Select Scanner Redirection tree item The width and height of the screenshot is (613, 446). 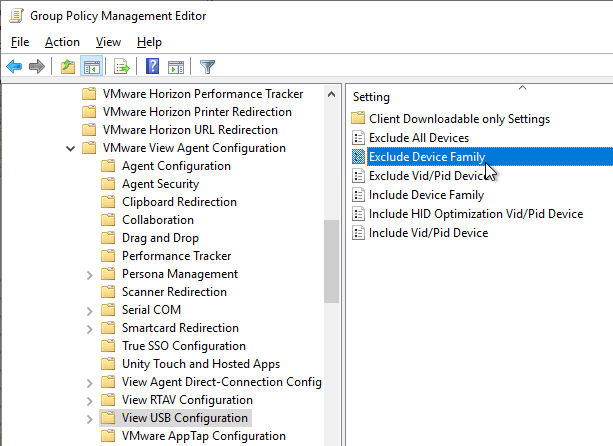click(x=174, y=292)
